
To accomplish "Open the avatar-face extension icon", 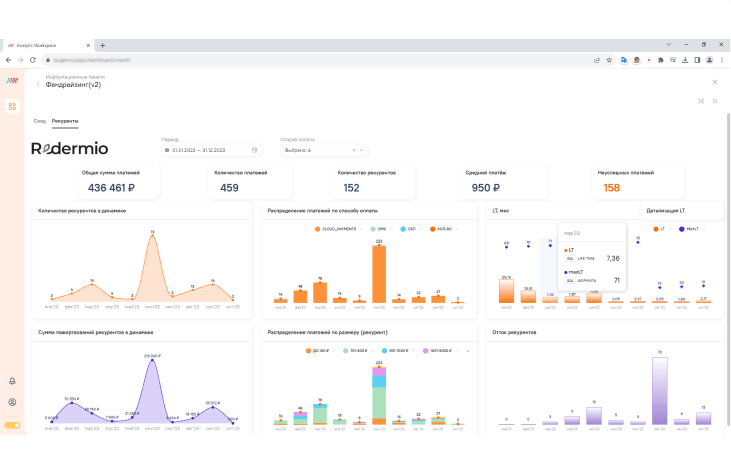I will click(636, 60).
